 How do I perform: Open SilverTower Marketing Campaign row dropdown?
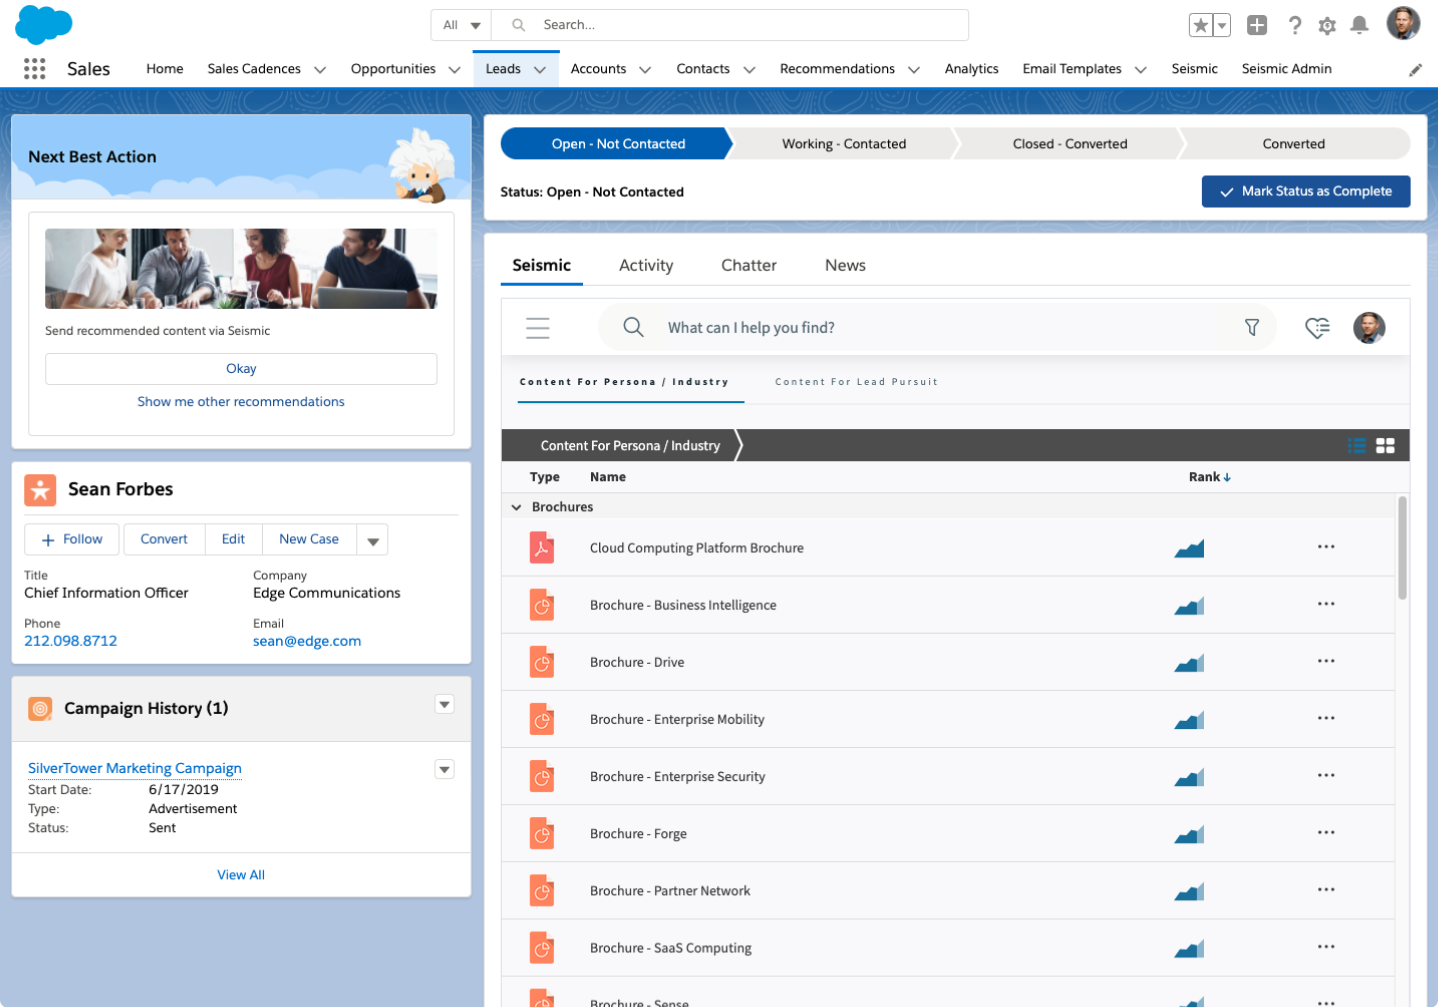pyautogui.click(x=445, y=769)
